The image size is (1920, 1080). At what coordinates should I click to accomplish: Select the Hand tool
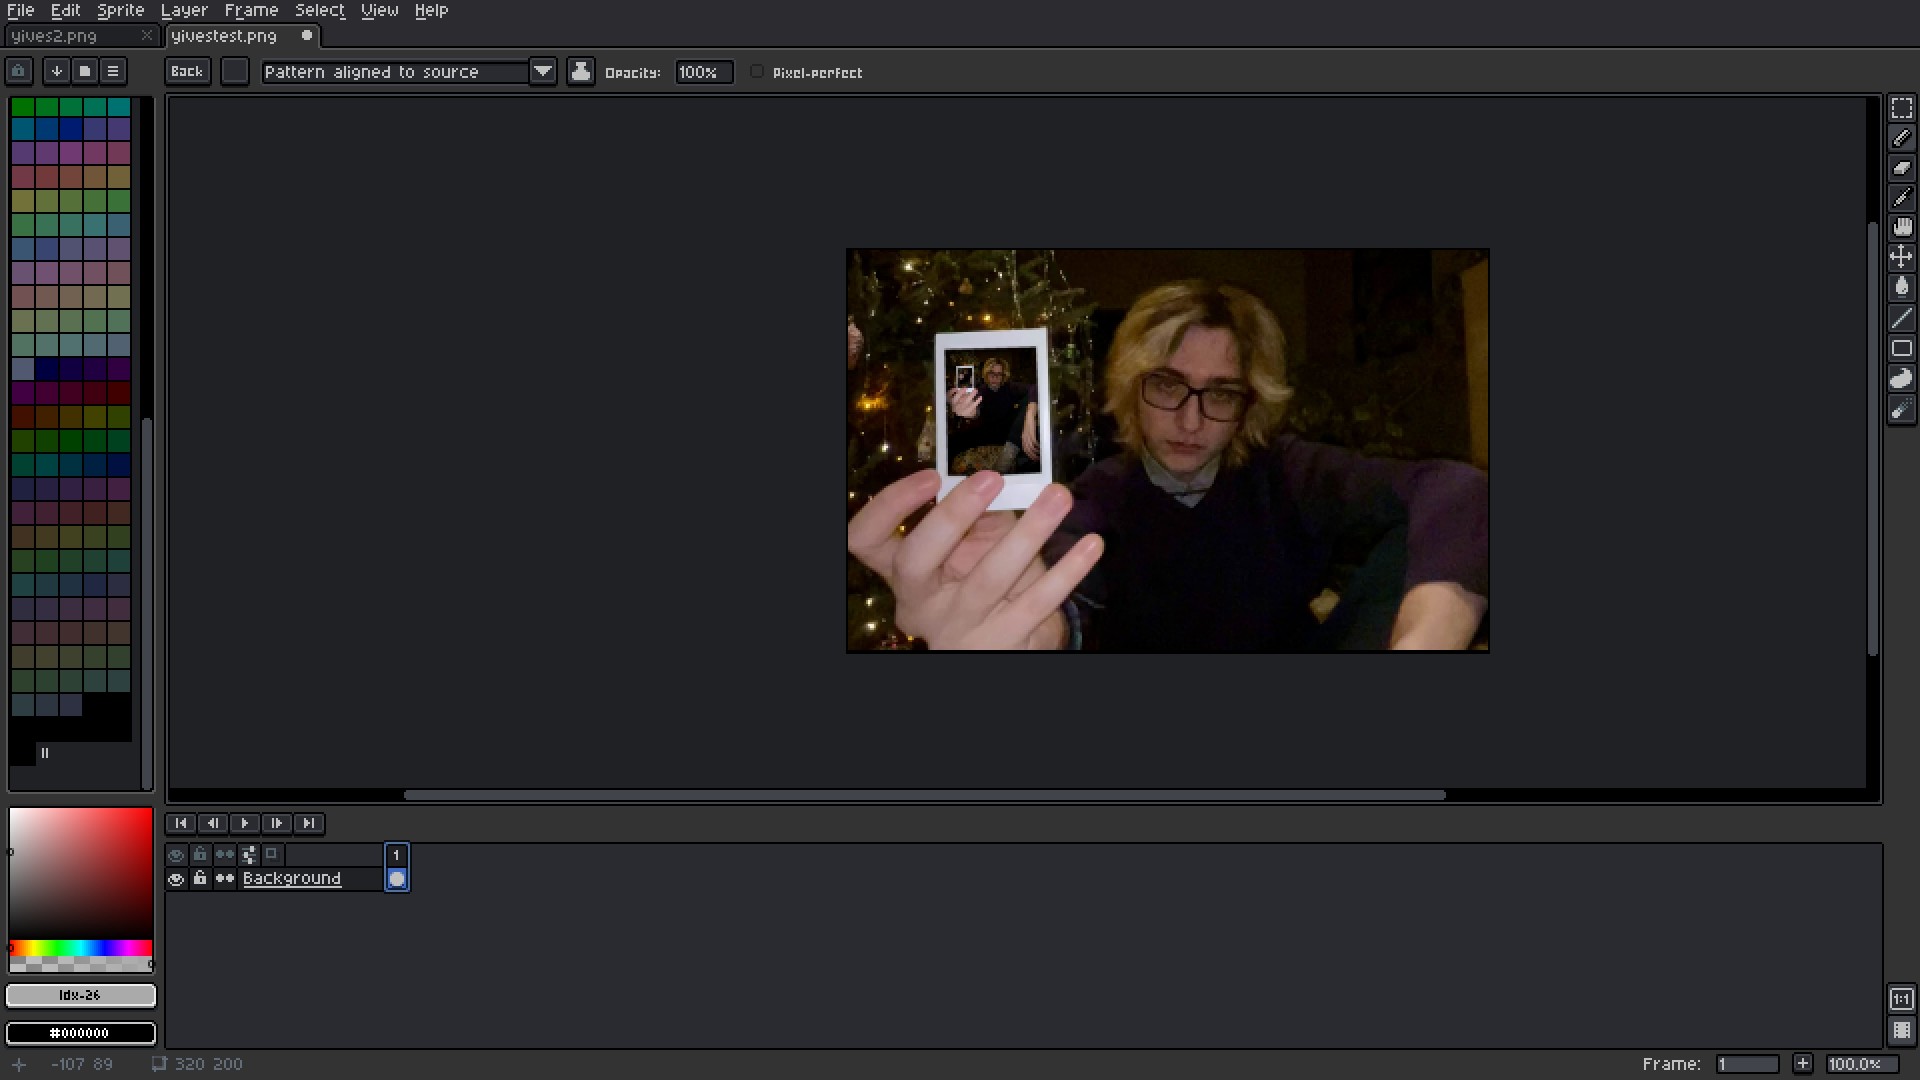1901,228
